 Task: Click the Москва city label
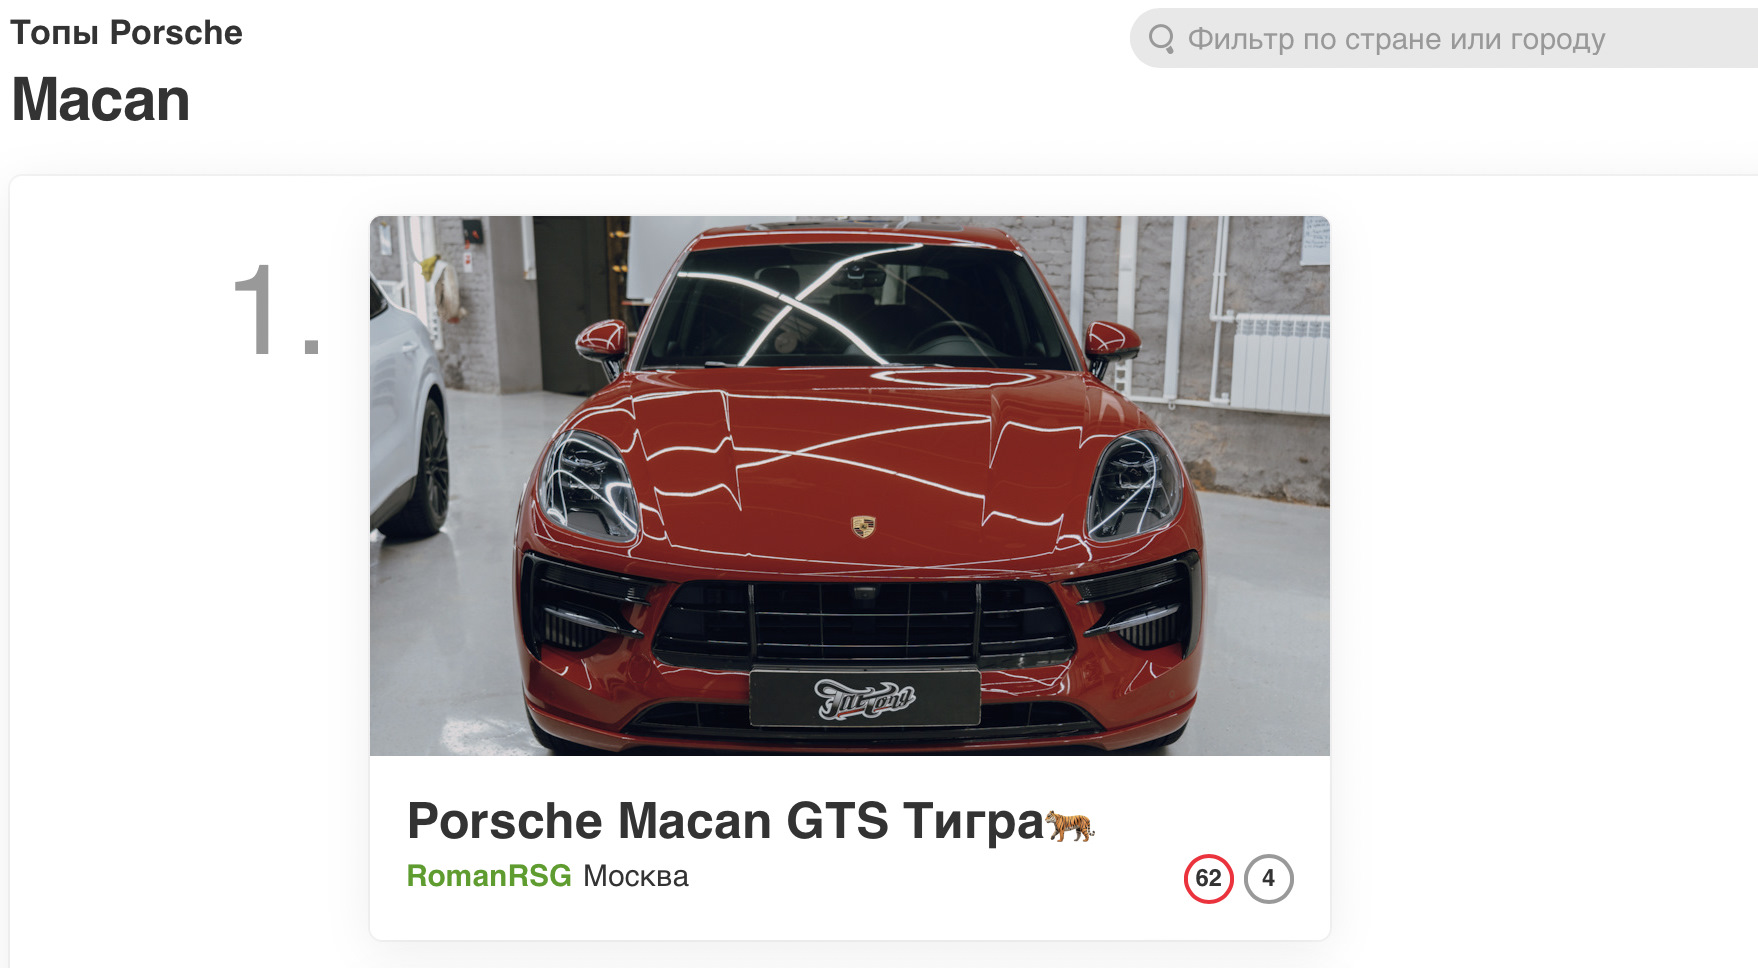(x=636, y=876)
